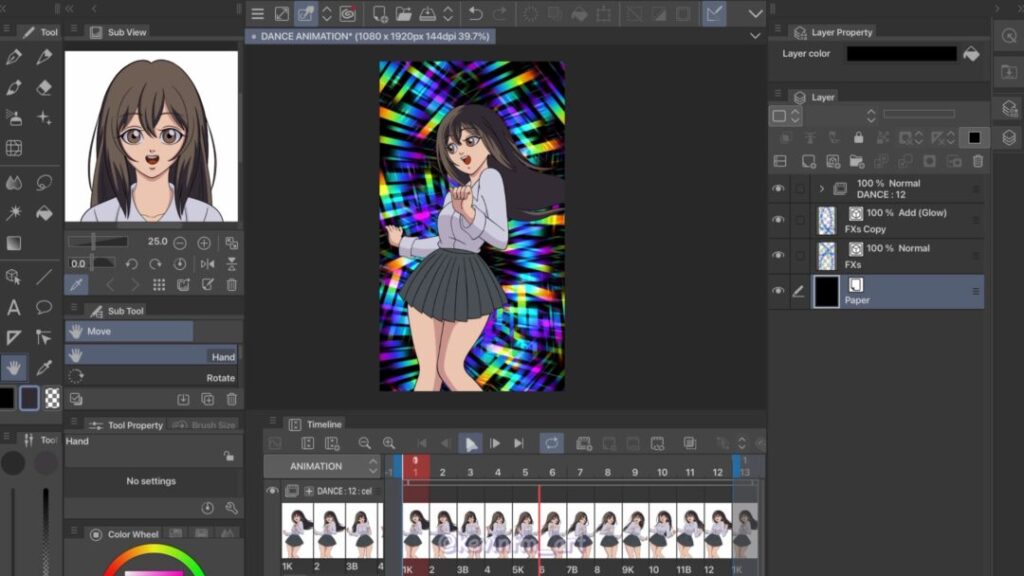This screenshot has height=576, width=1024.
Task: Toggle the Tool Property lock icon
Action: click(x=229, y=456)
